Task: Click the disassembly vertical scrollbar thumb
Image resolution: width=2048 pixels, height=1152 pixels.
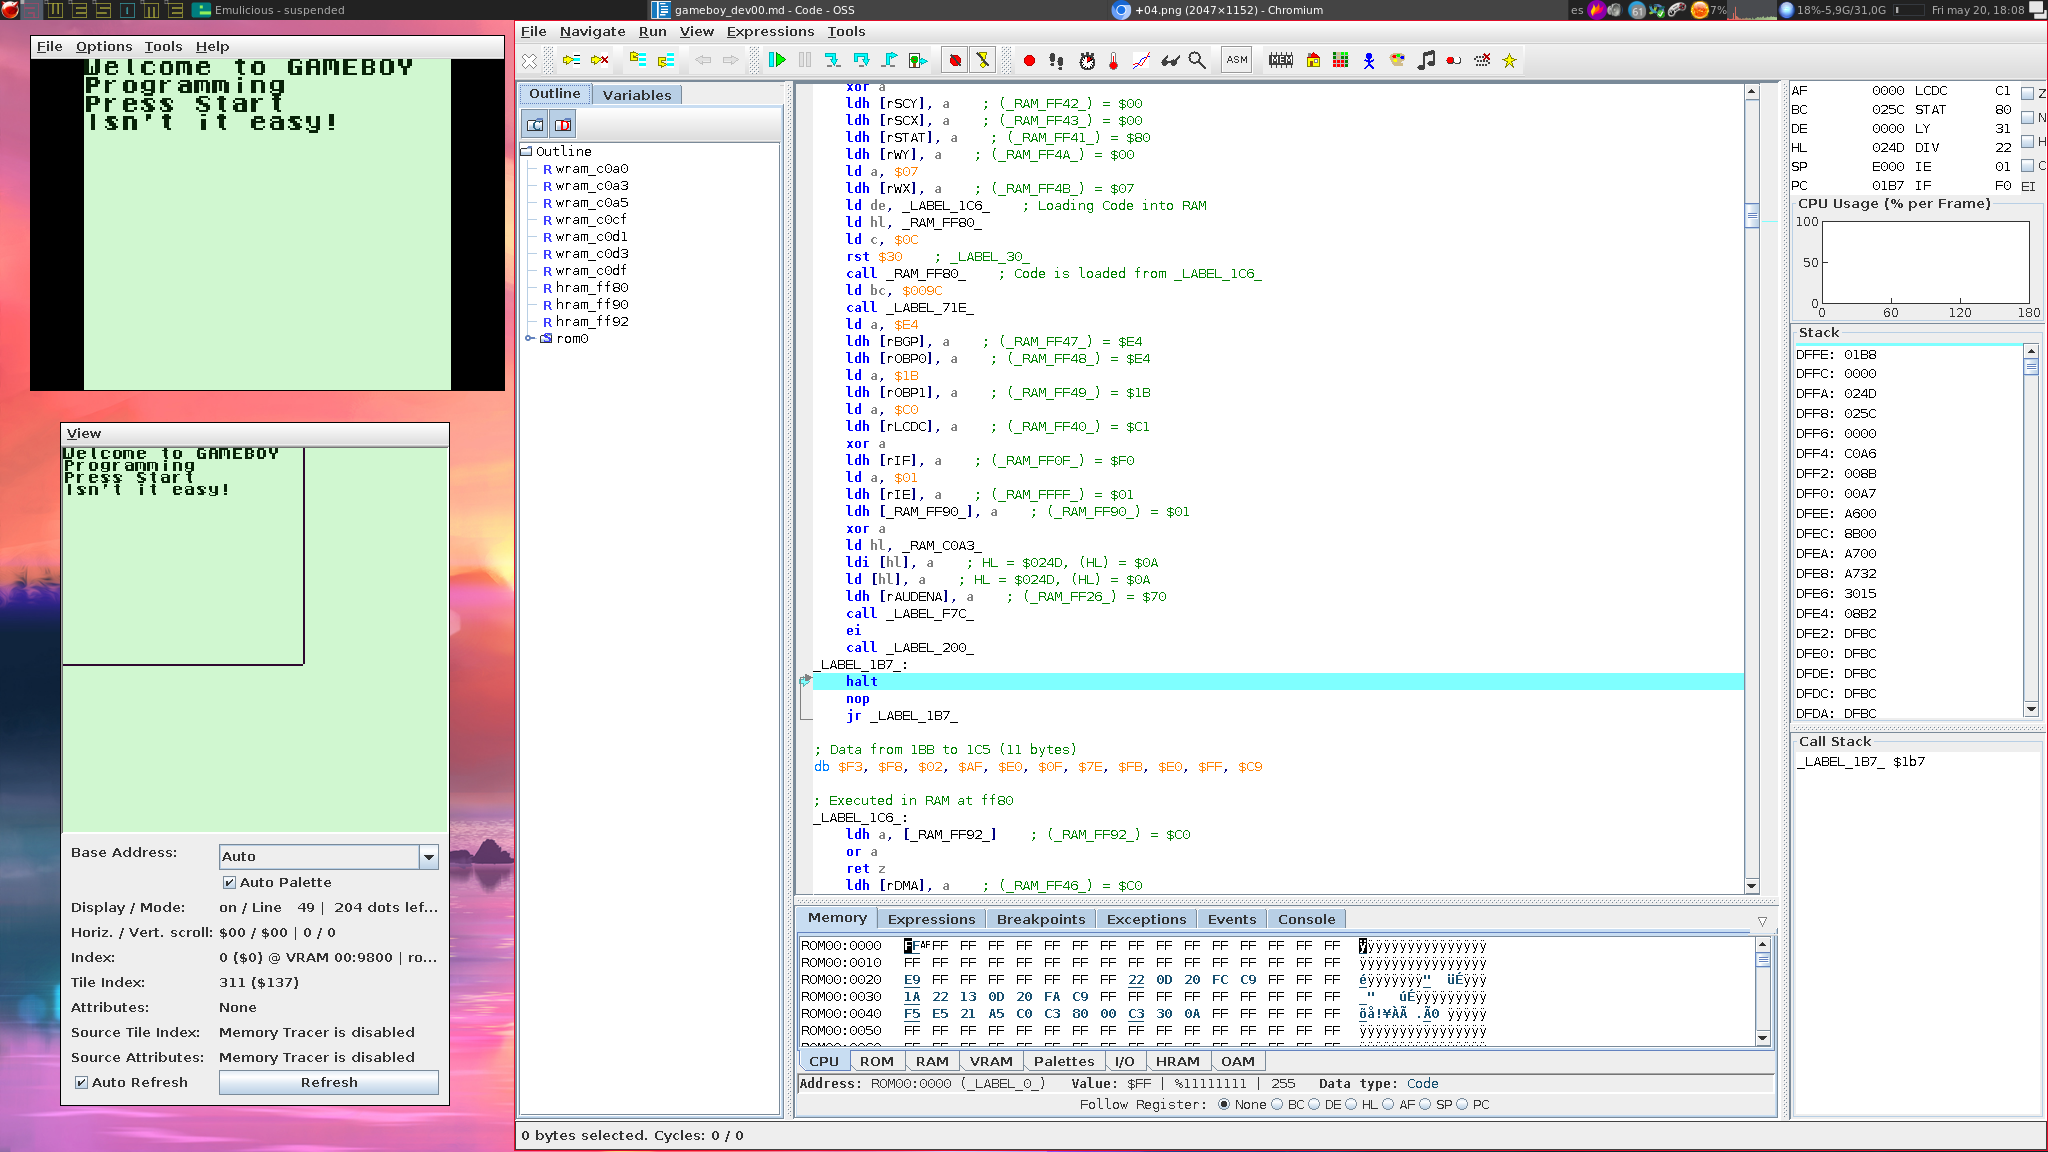Action: point(1752,215)
